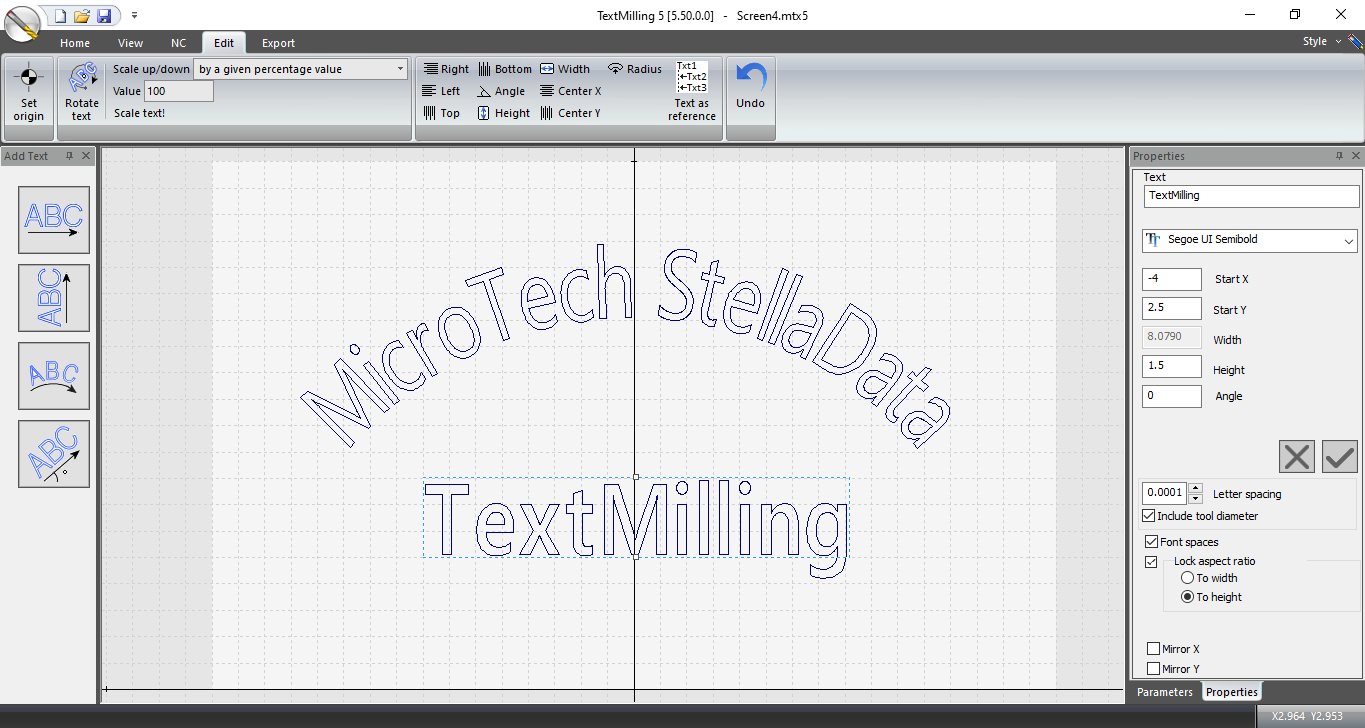
Task: Open the Scale up/down method dropdown
Action: pos(301,69)
